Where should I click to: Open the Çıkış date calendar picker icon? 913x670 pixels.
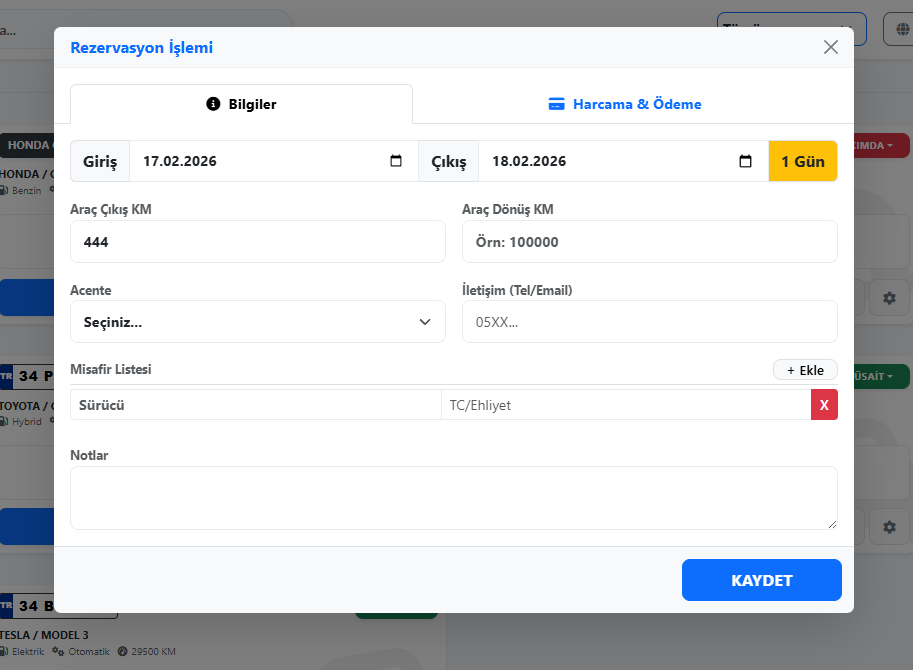point(745,161)
